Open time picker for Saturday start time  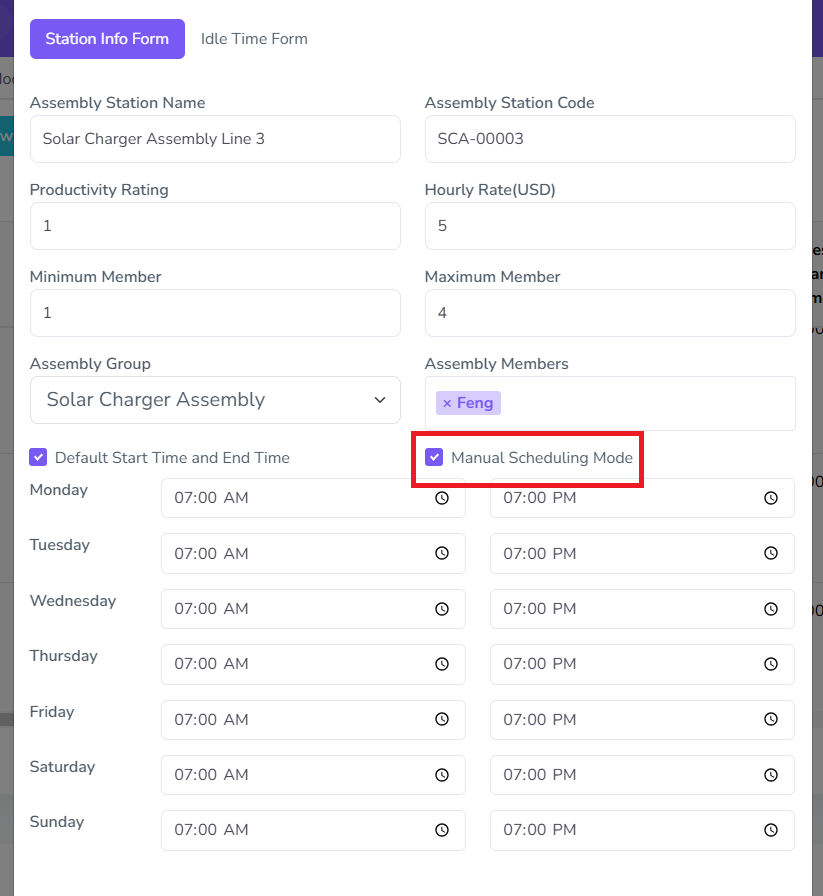coord(442,775)
